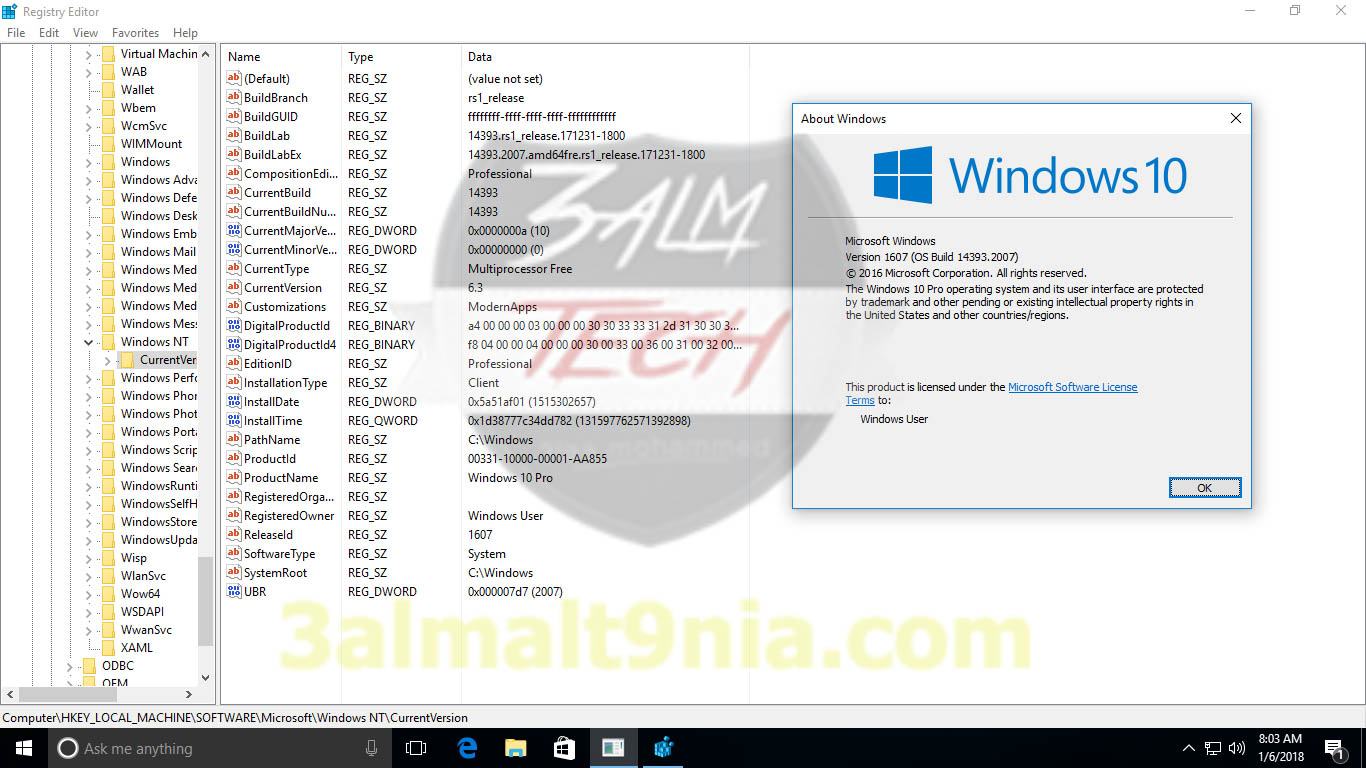Close the About Windows dialog
The width and height of the screenshot is (1366, 768).
pos(1236,118)
